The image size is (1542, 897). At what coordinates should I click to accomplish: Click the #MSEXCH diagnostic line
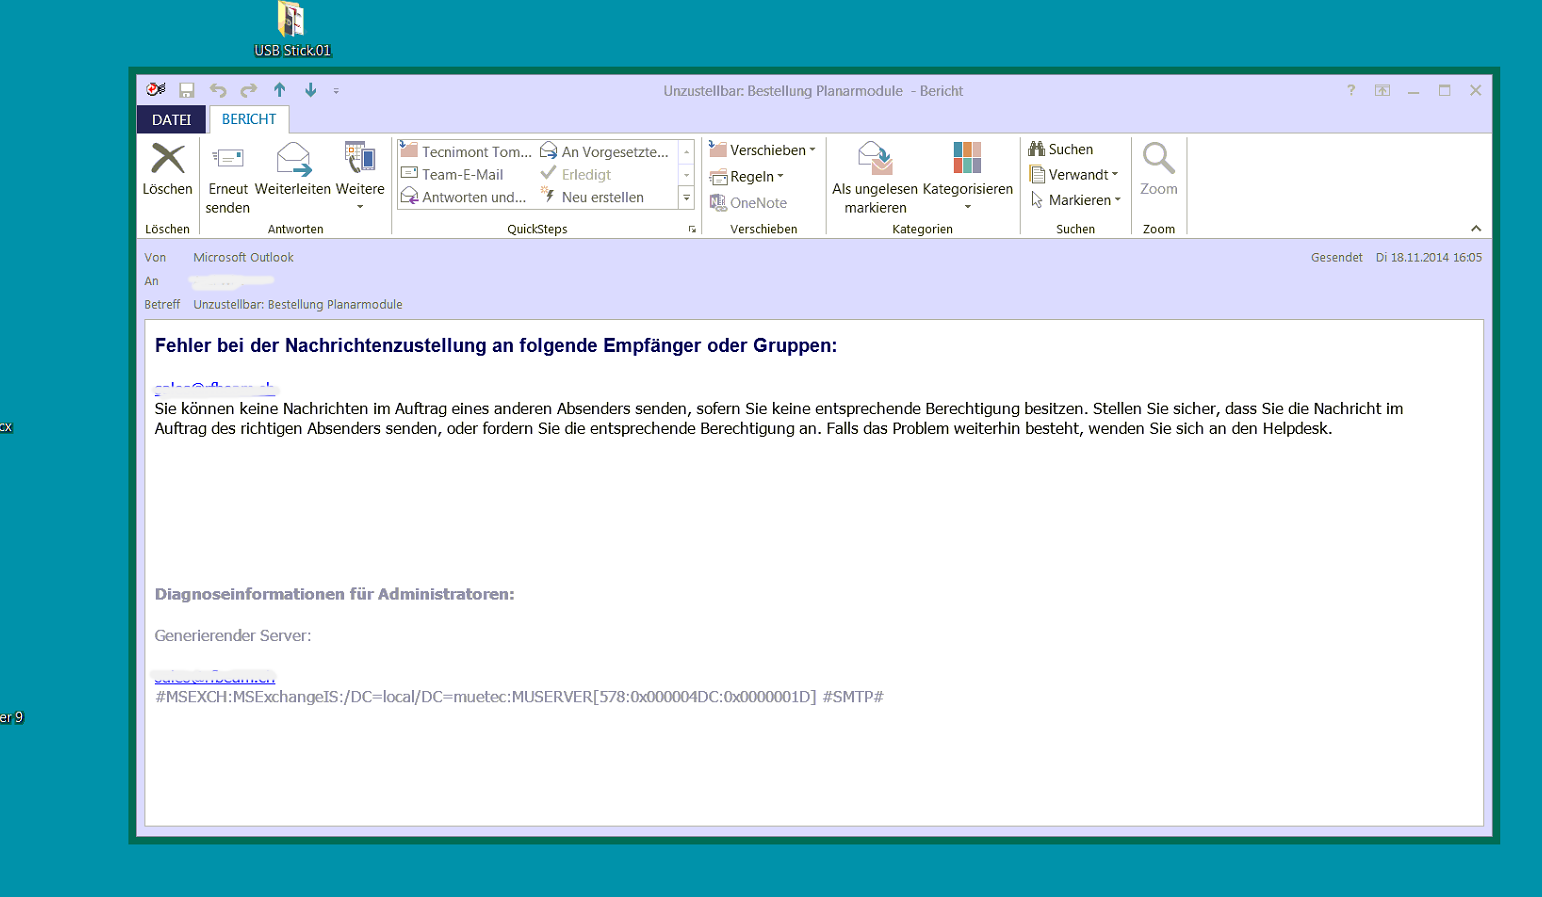(519, 696)
